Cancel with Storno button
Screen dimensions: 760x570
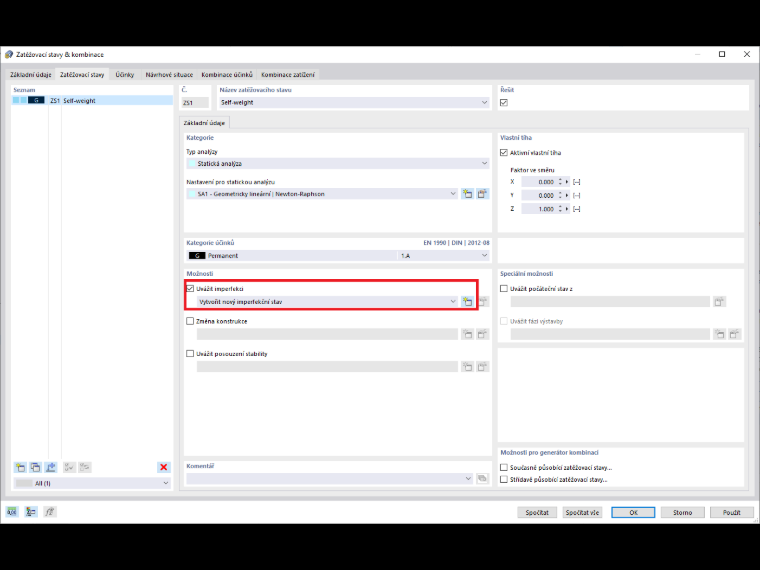[x=682, y=512]
